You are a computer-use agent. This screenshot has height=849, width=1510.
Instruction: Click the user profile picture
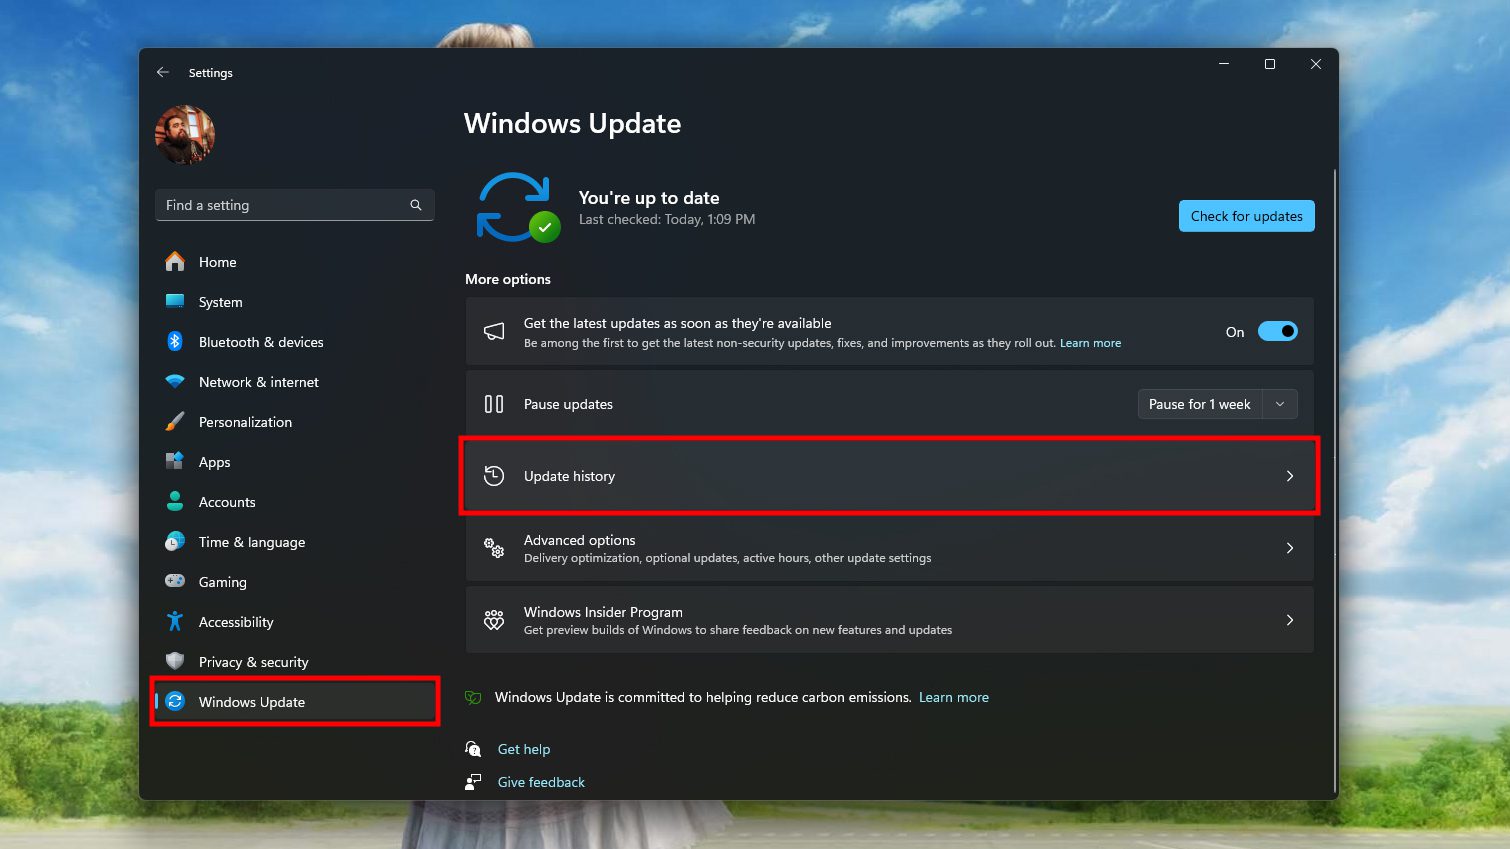[185, 135]
